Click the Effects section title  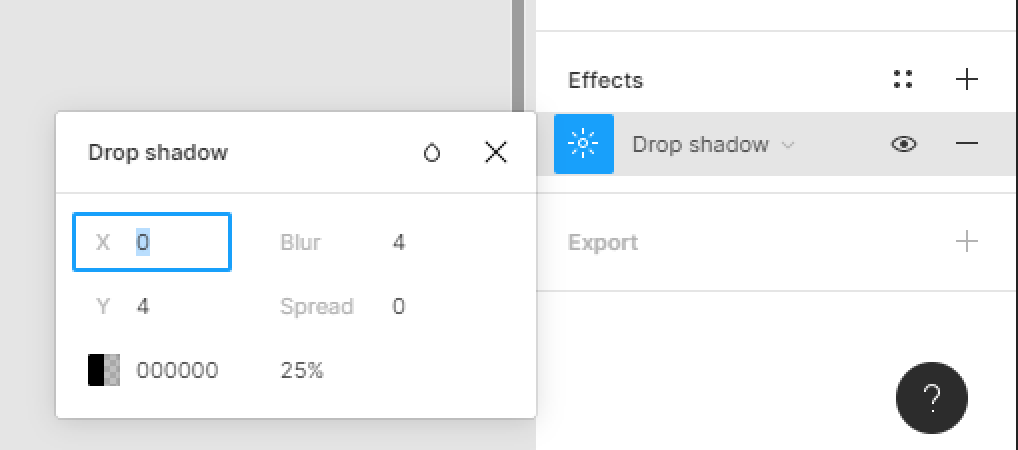[x=605, y=81]
